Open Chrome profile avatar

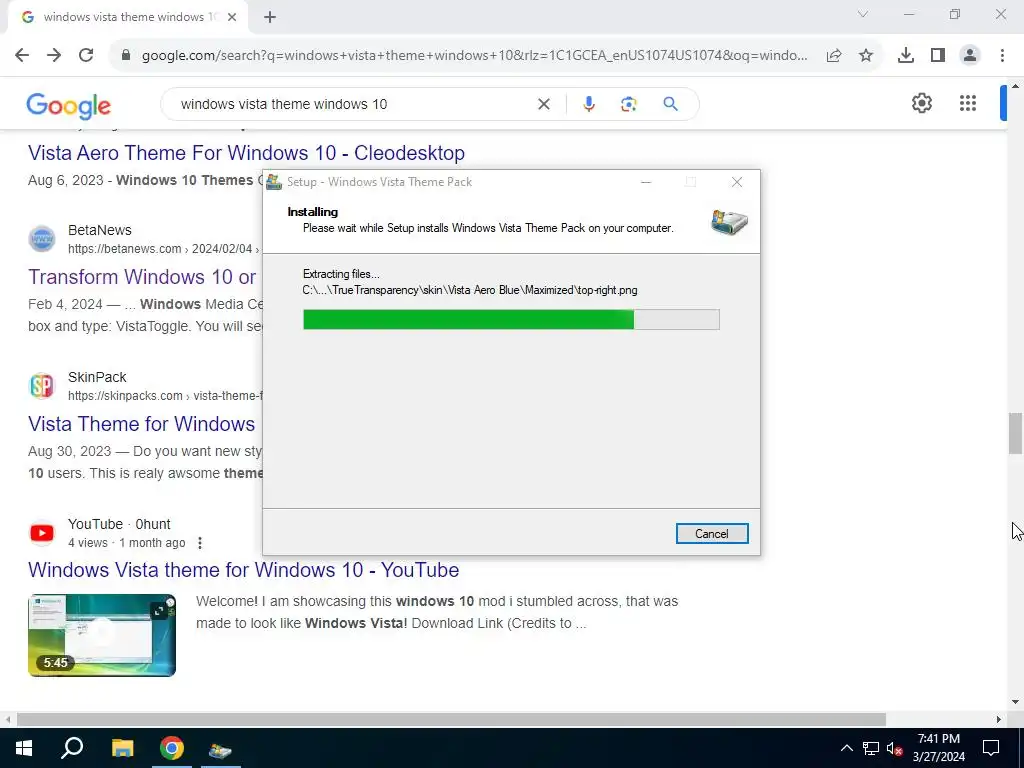coord(970,56)
